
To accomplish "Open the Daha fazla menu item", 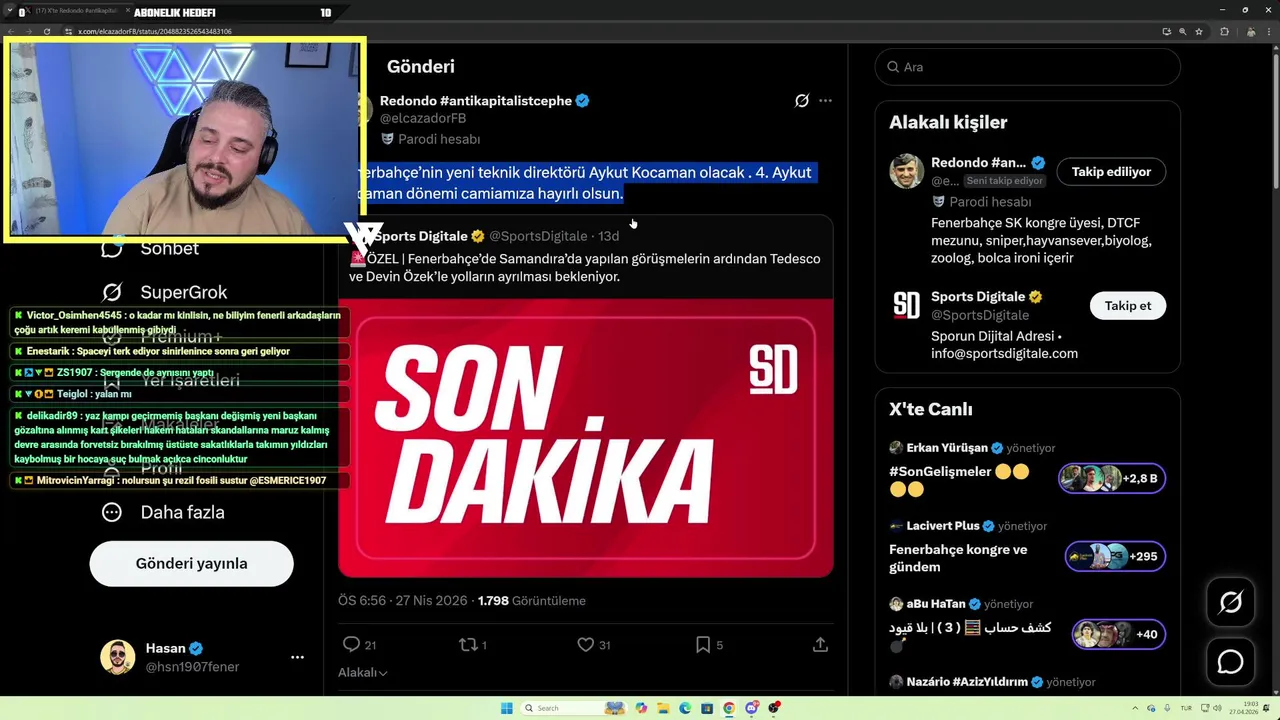I will [182, 512].
